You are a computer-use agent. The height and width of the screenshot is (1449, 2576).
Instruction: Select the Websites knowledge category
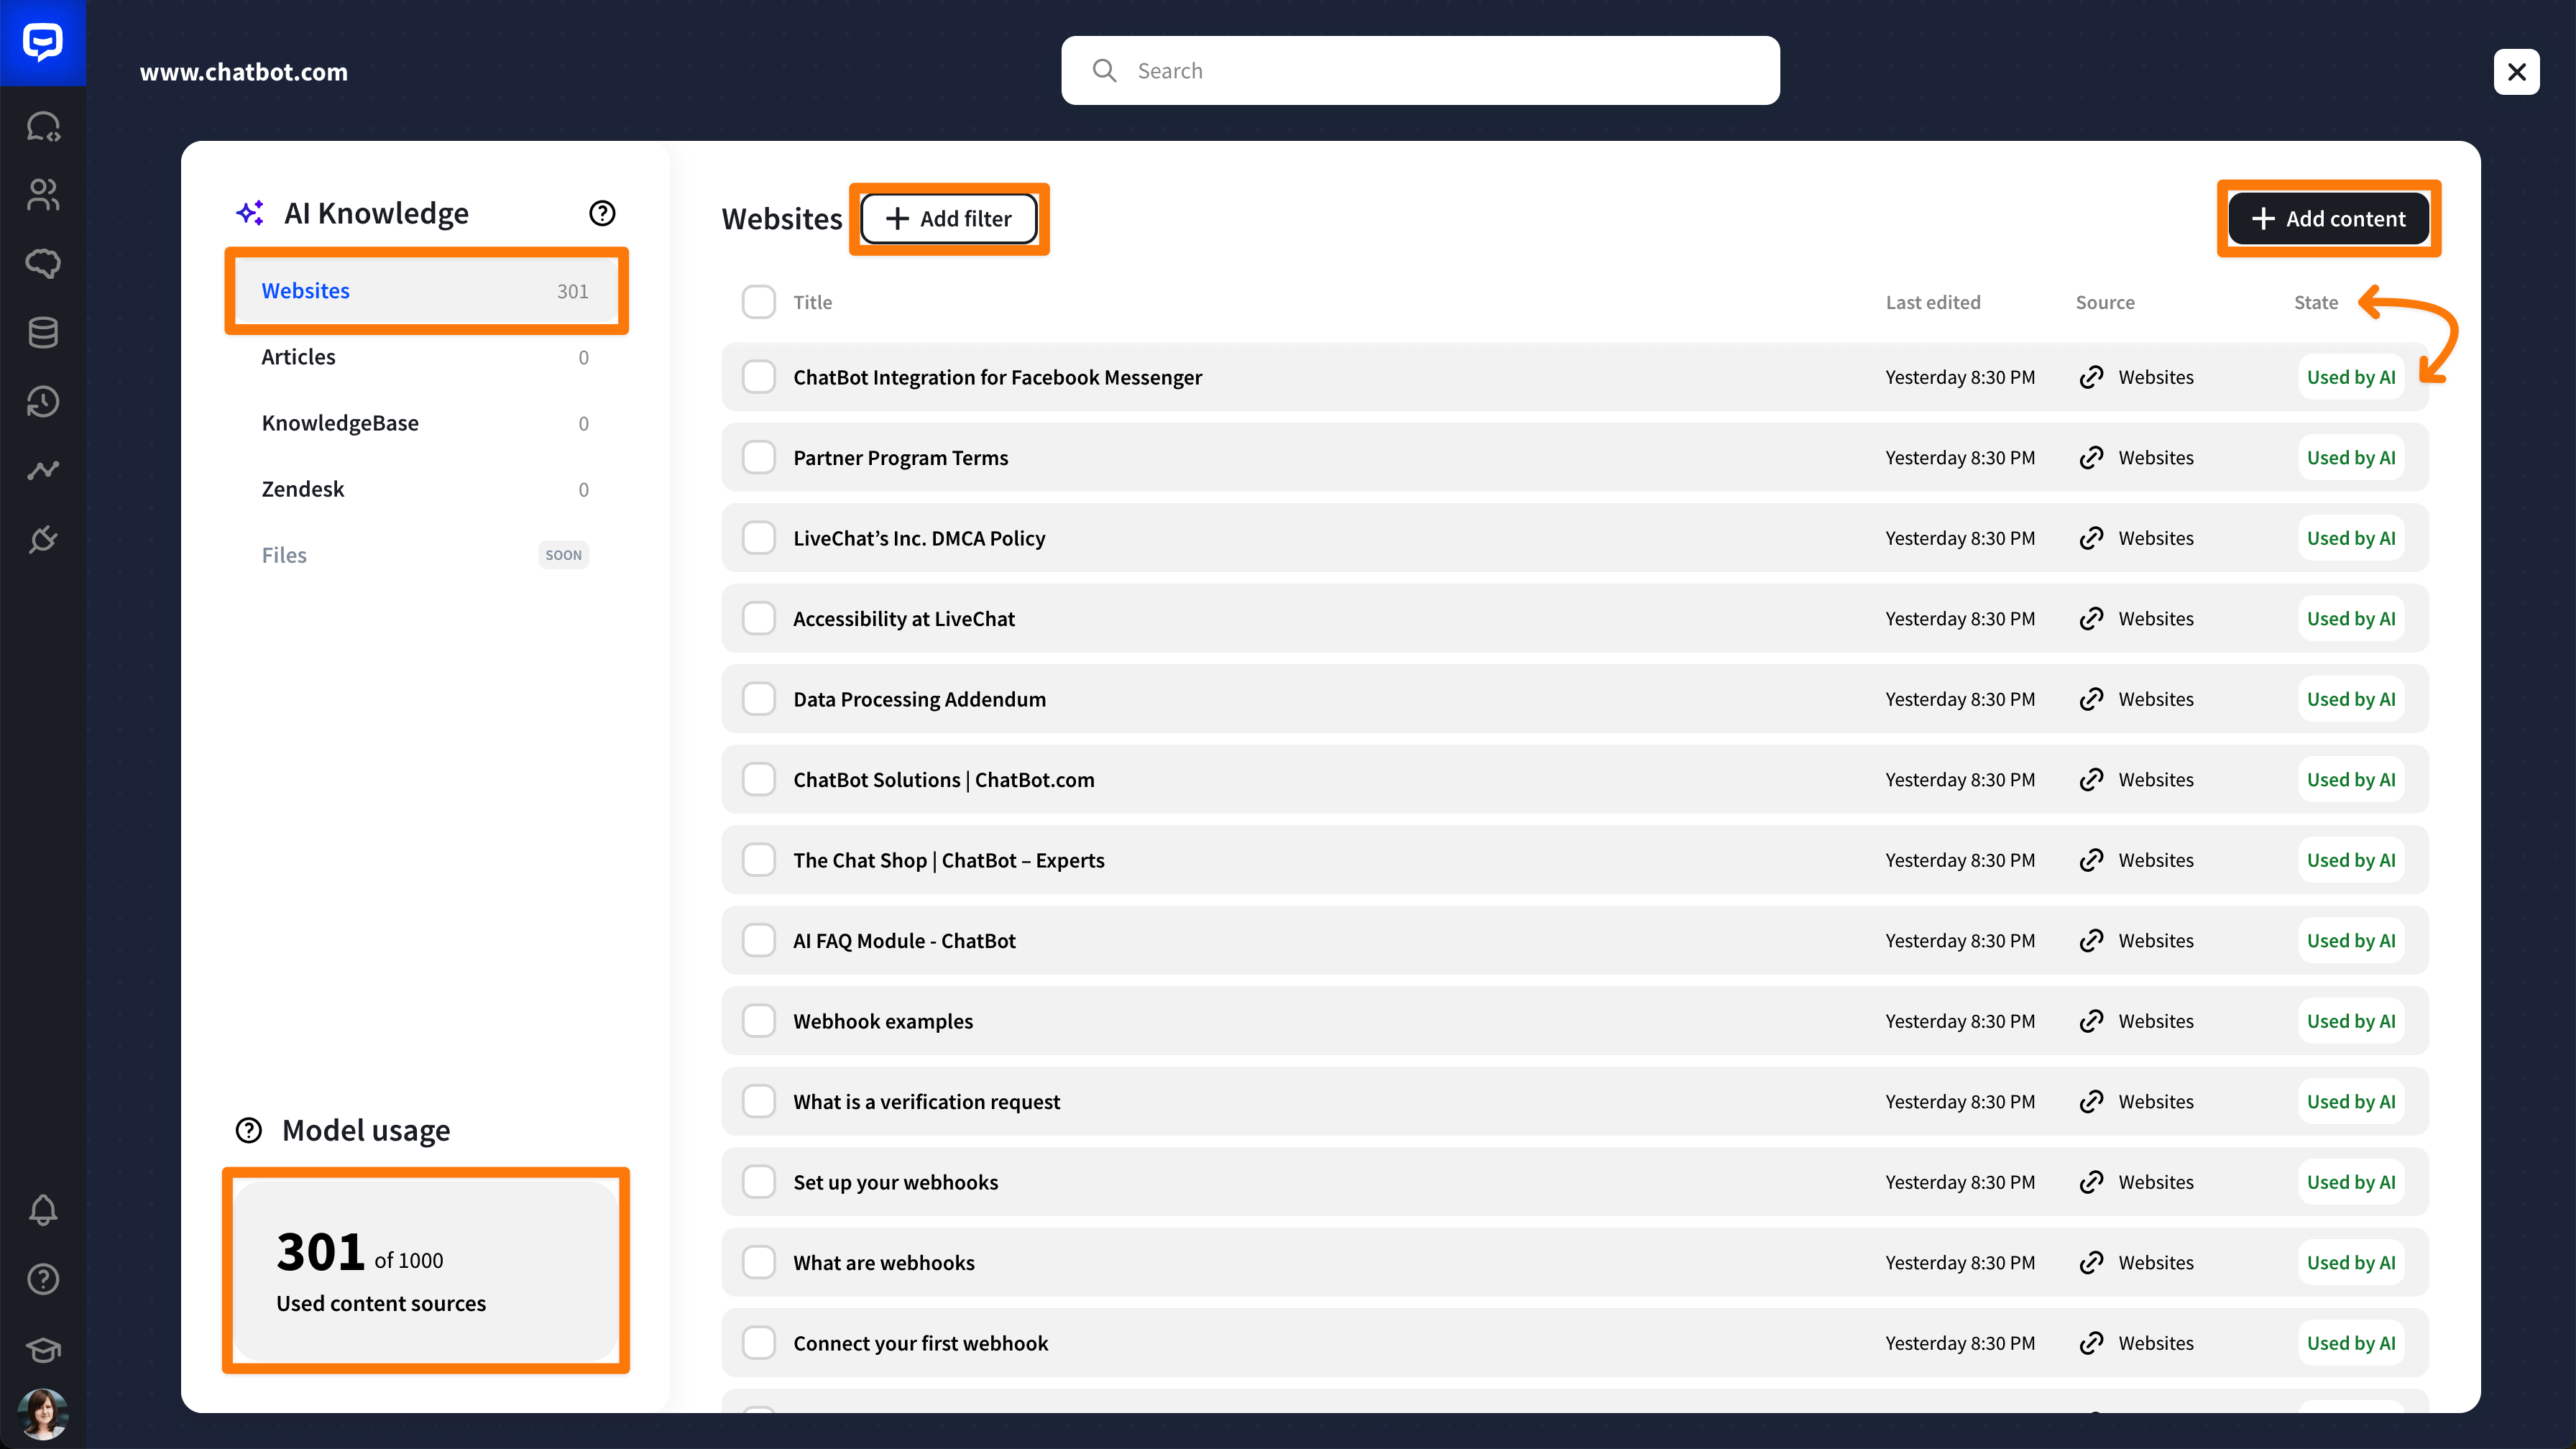coord(426,291)
